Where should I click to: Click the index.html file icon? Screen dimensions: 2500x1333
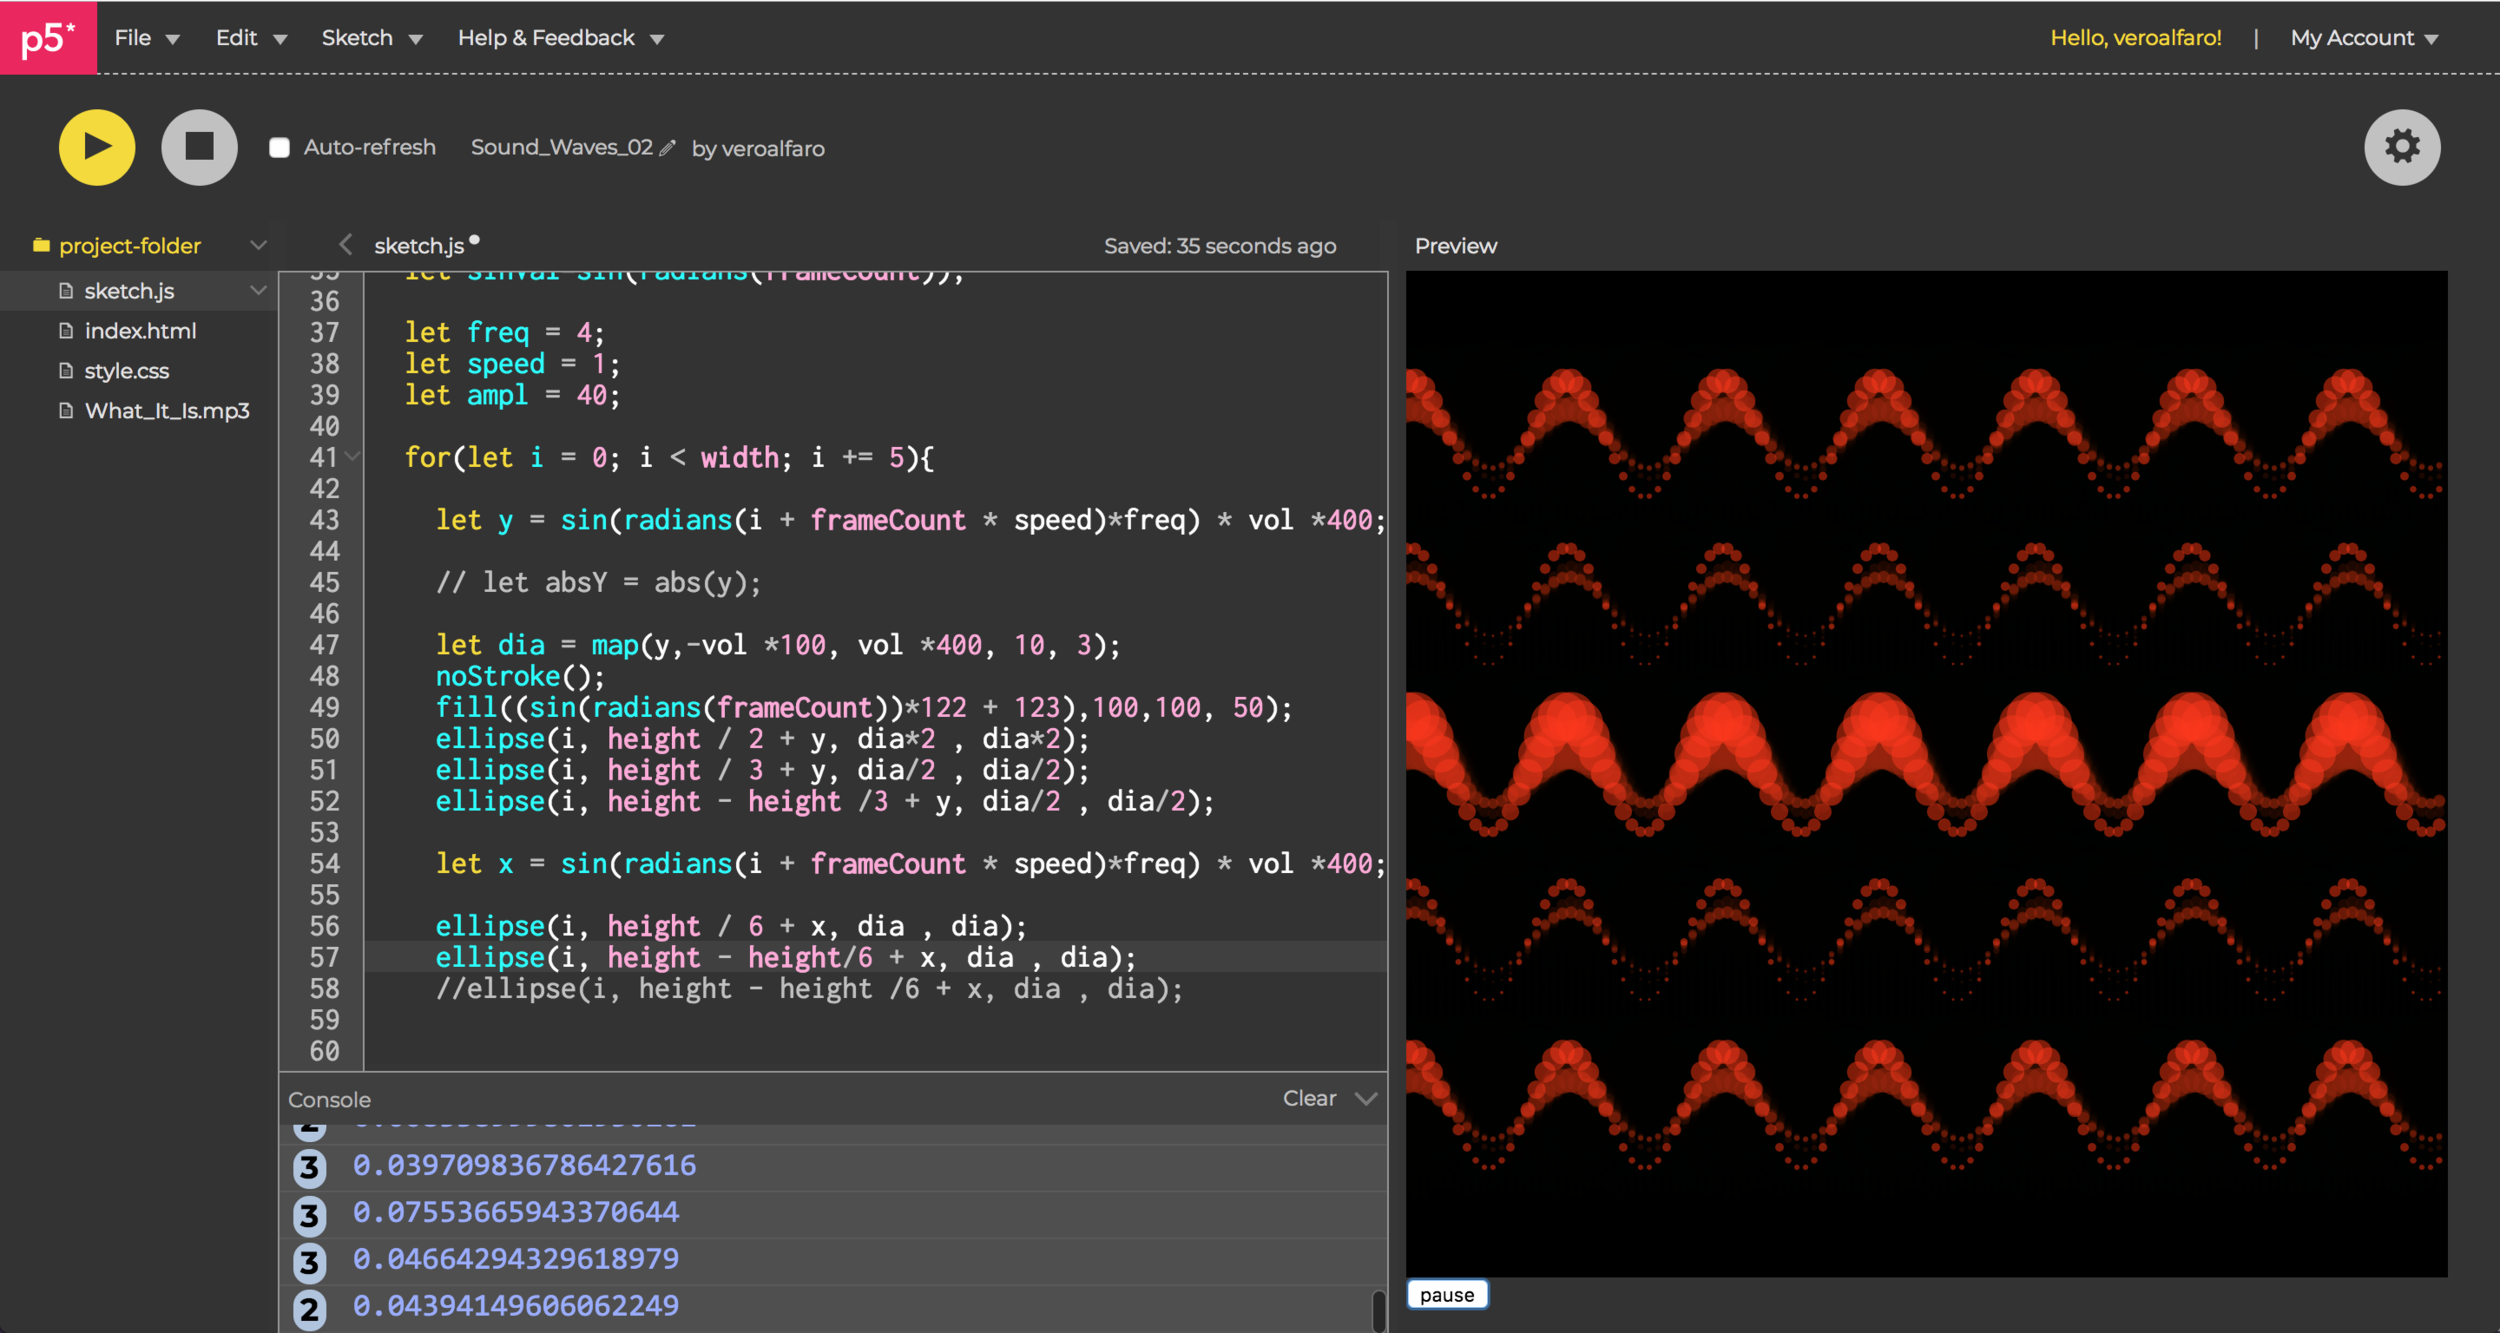pyautogui.click(x=66, y=331)
